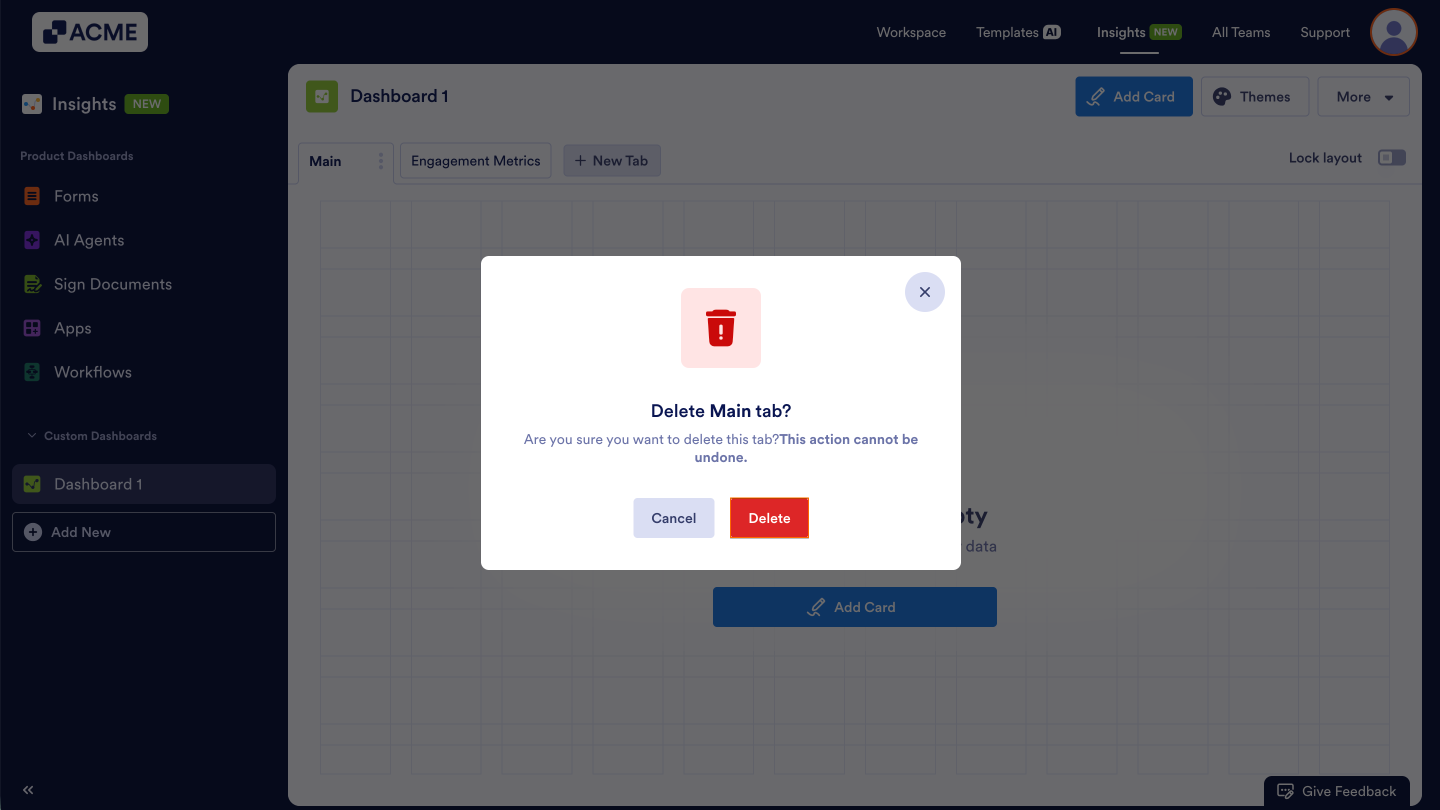The width and height of the screenshot is (1440, 810).
Task: Open Sign Documents in the sidebar
Action: coord(111,284)
